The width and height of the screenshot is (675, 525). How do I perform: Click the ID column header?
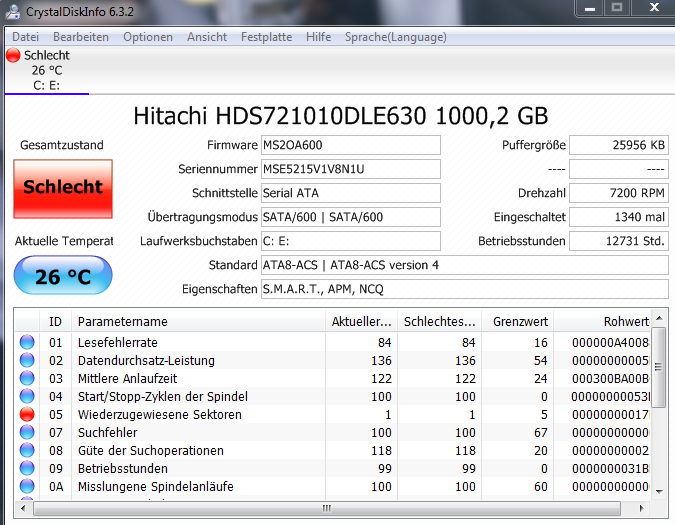[55, 321]
